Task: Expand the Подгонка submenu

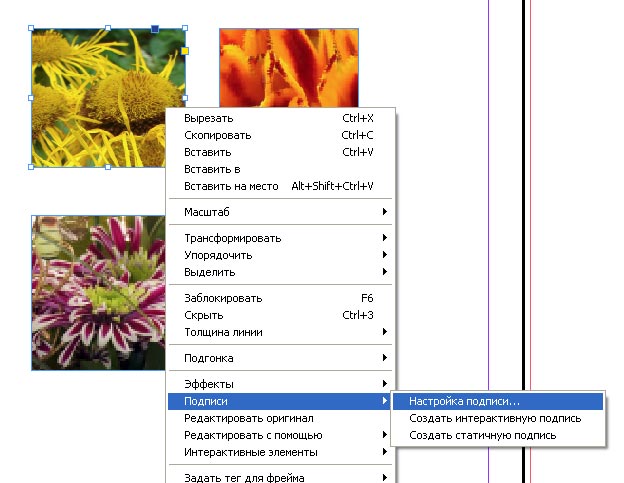Action: click(280, 358)
